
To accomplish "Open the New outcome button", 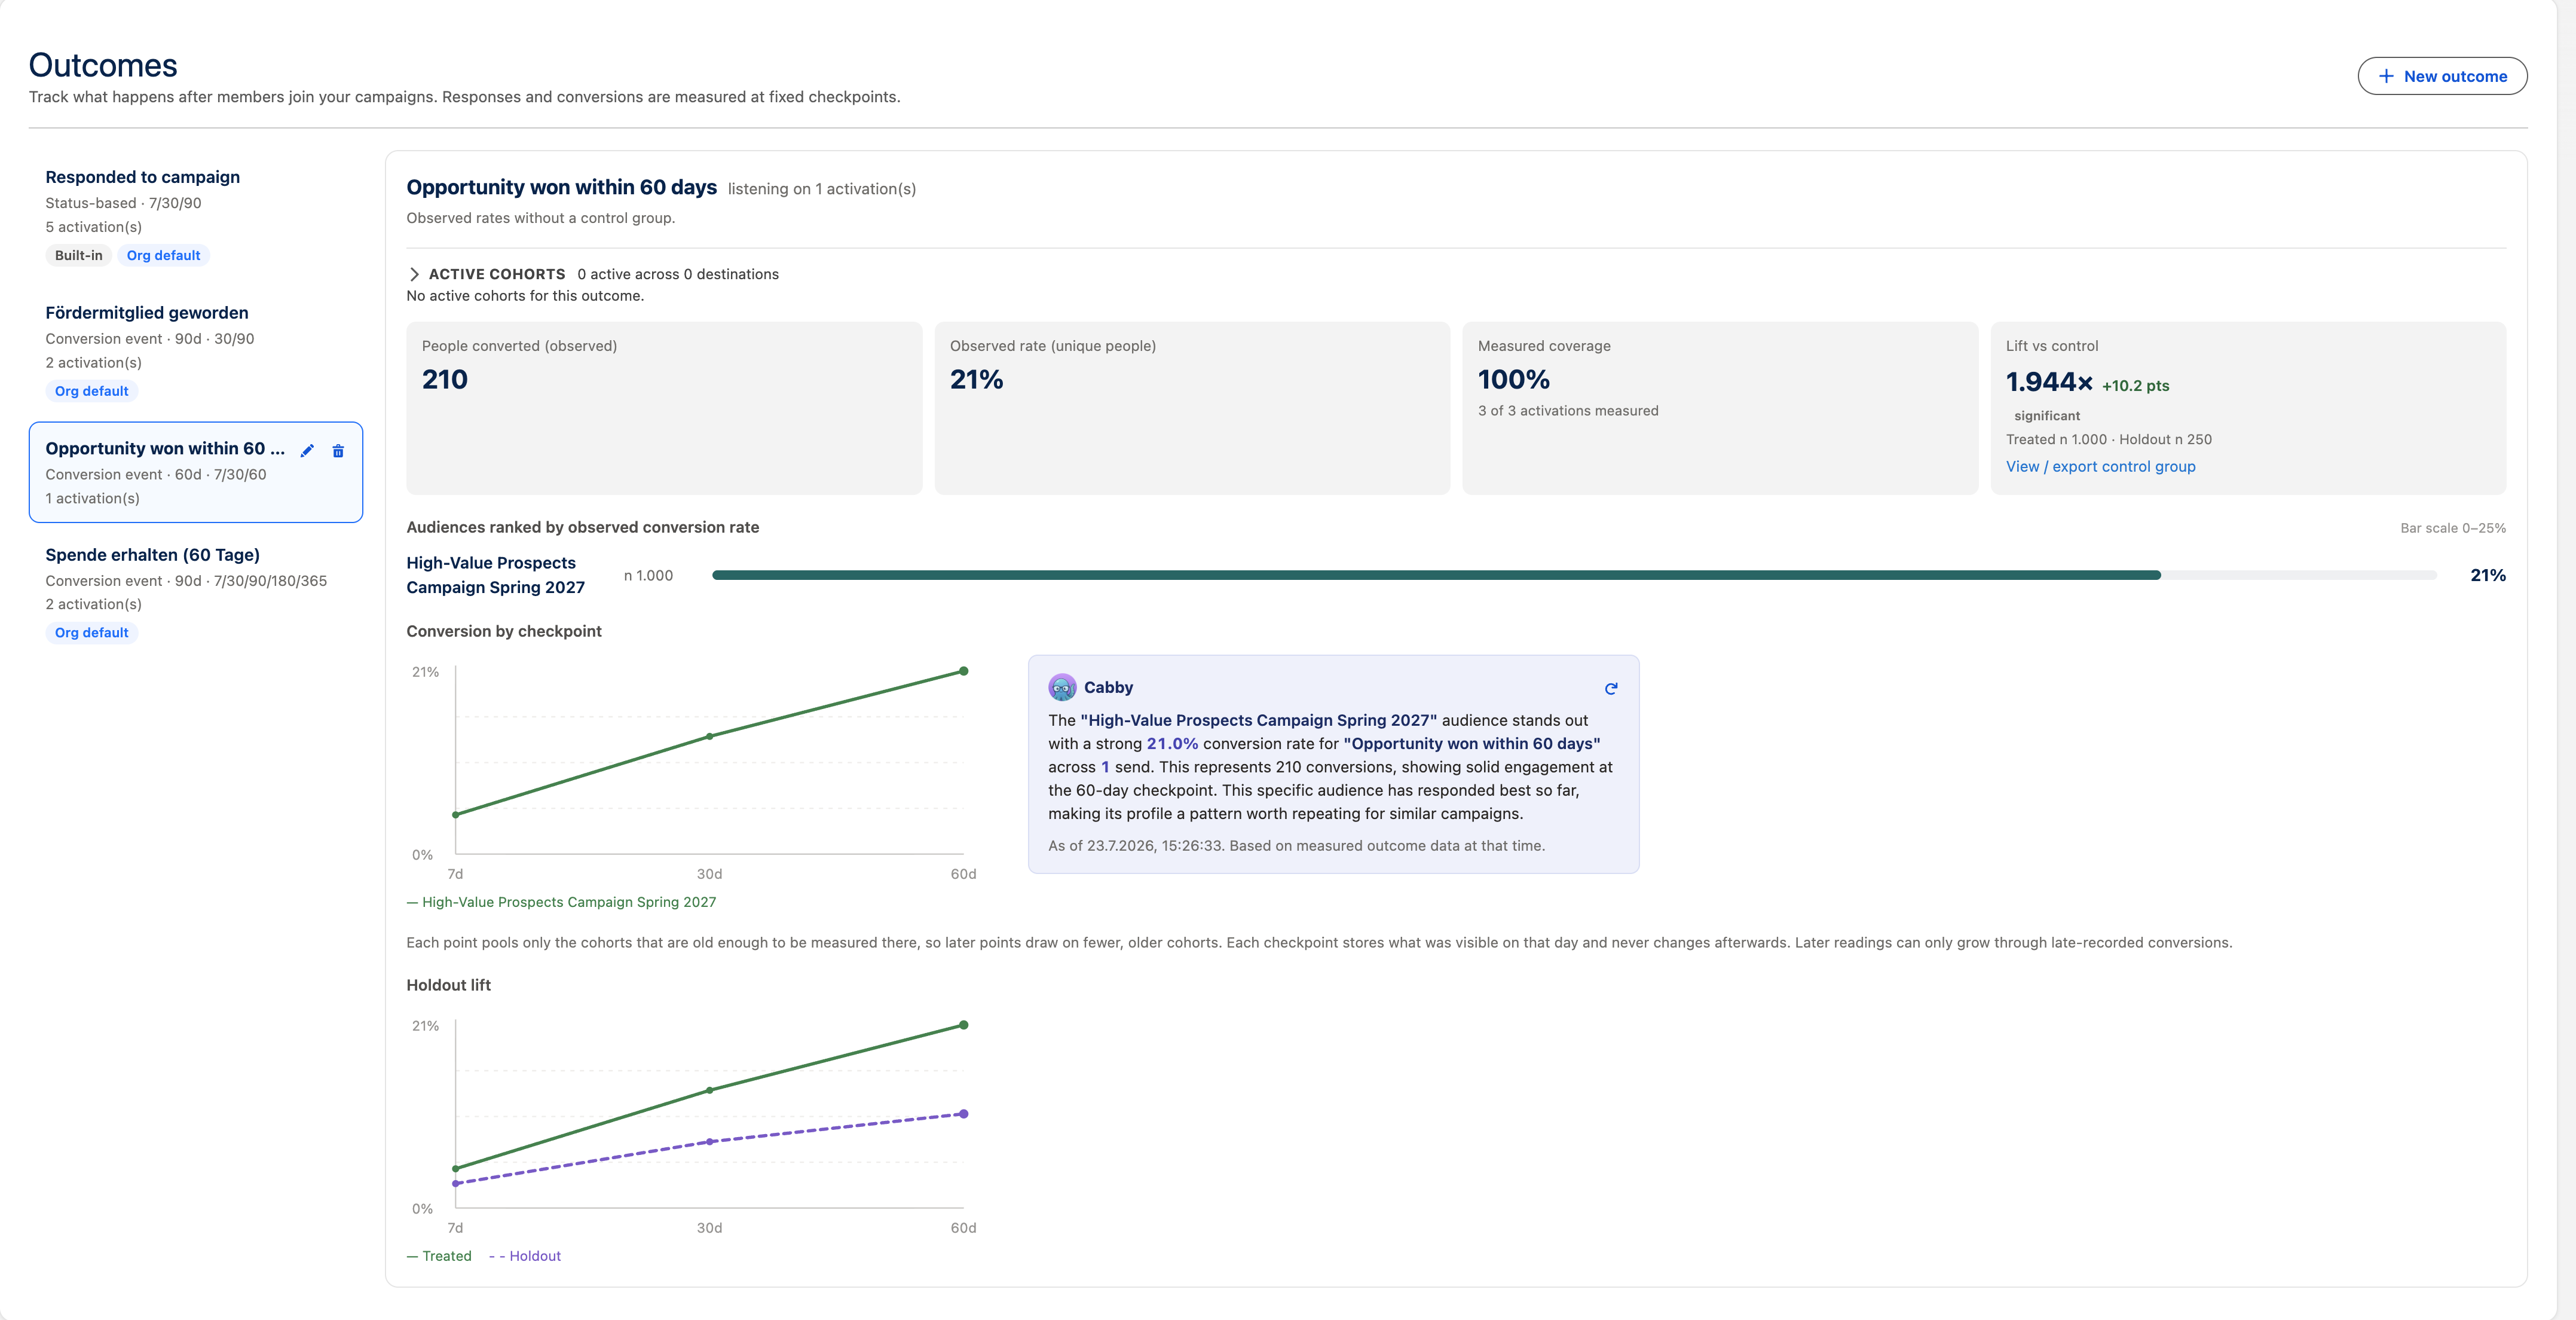I will [2442, 76].
